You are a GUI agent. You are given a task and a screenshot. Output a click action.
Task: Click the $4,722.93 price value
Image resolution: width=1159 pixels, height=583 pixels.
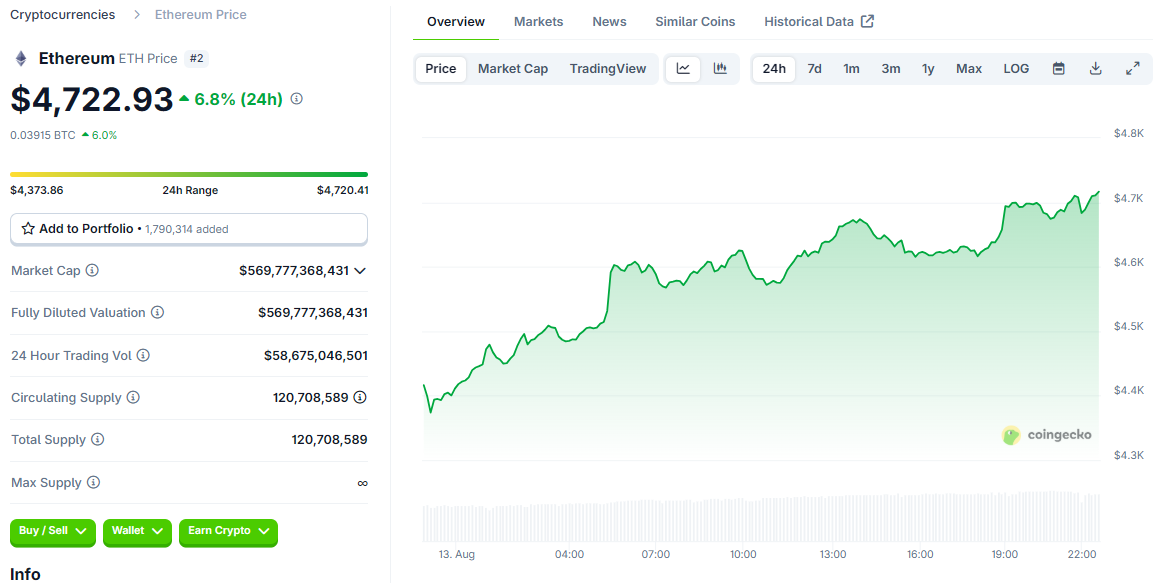click(92, 99)
